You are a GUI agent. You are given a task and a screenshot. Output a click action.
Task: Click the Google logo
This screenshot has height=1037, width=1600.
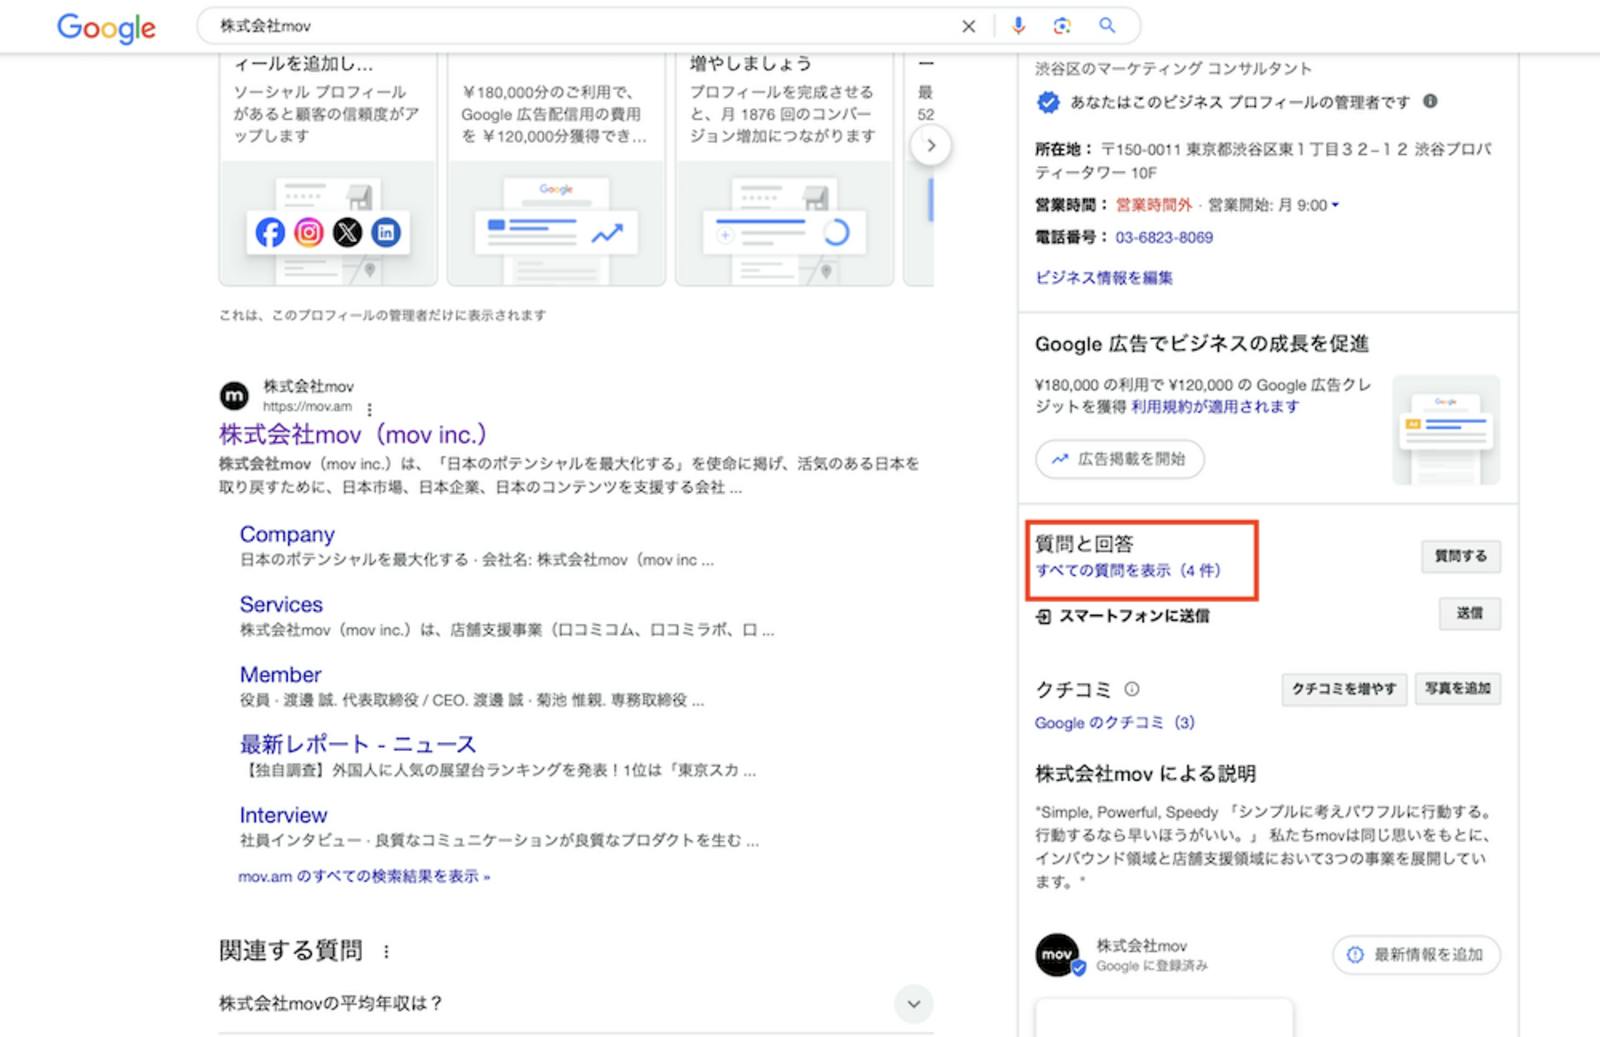[106, 27]
